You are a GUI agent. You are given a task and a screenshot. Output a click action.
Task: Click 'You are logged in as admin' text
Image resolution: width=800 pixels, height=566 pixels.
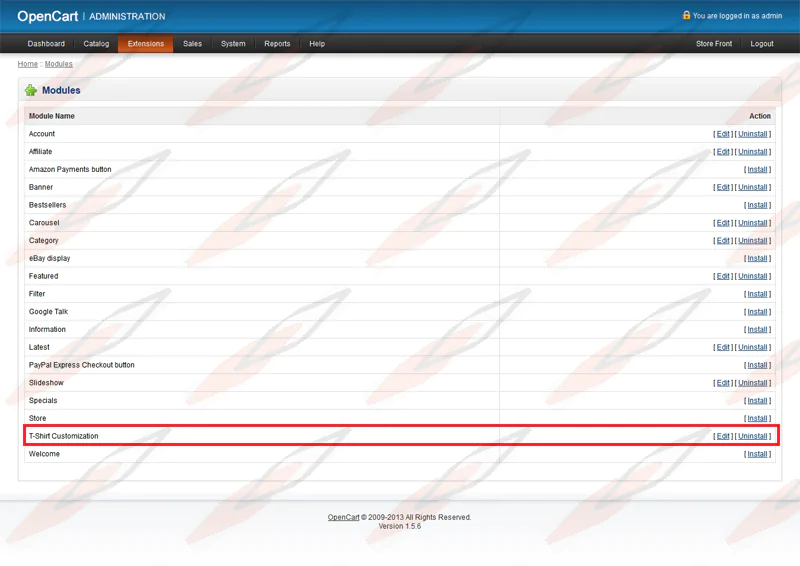[737, 16]
